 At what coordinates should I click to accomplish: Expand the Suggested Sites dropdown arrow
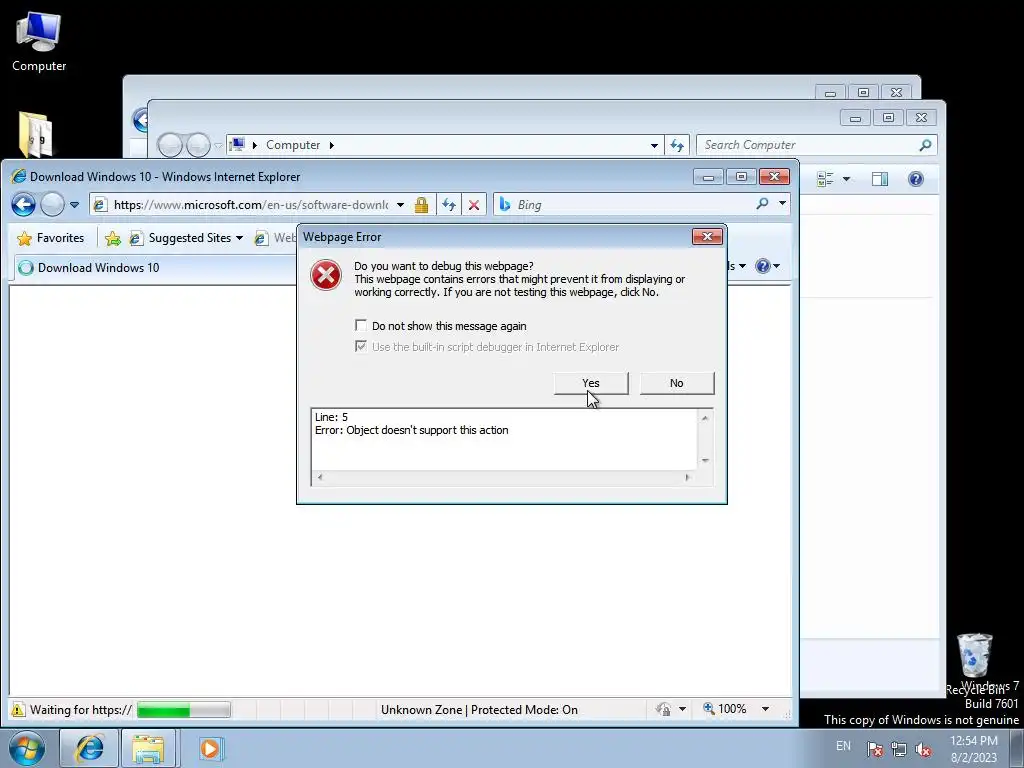[240, 238]
